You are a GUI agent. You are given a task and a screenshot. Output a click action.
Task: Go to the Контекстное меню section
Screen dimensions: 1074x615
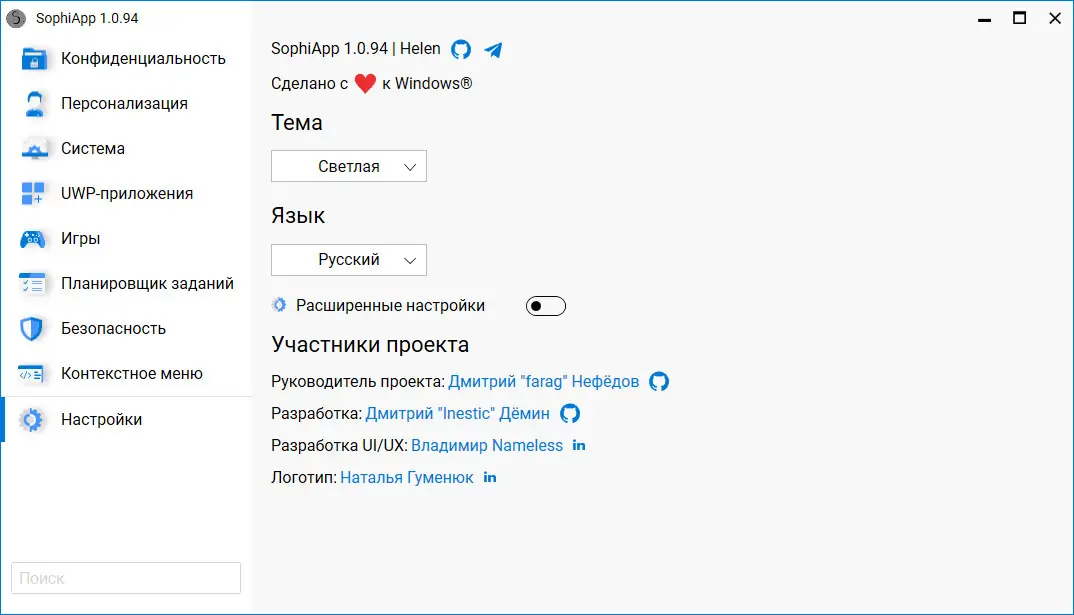point(131,374)
